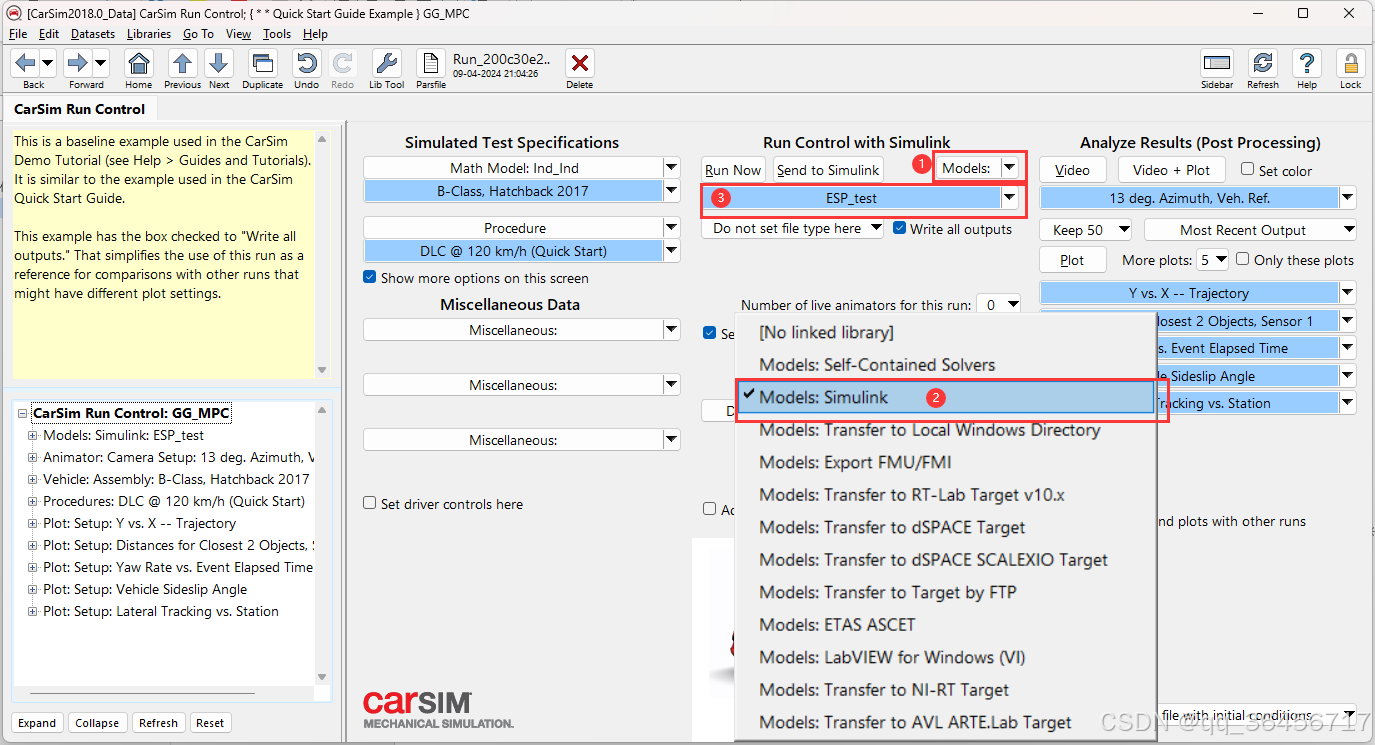Viewport: 1375px width, 745px height.
Task: Click the Next dataset down-arrow icon
Action: point(219,64)
